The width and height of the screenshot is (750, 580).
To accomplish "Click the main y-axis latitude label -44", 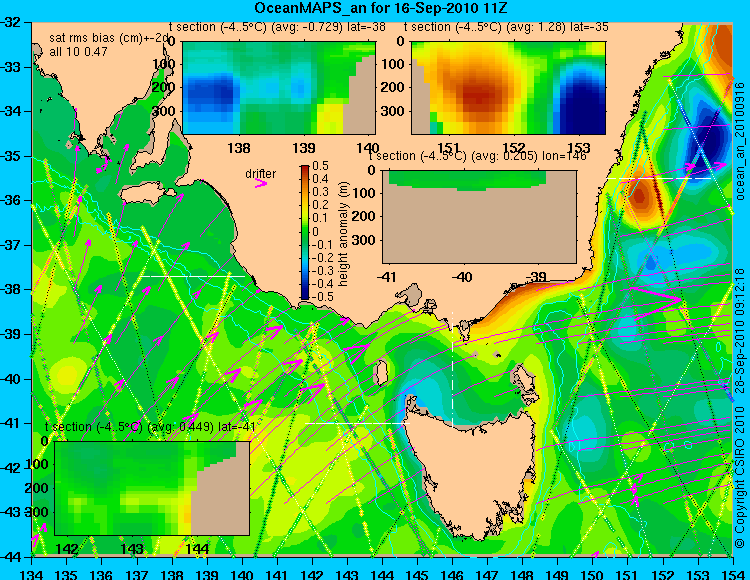I will (x=11, y=557).
